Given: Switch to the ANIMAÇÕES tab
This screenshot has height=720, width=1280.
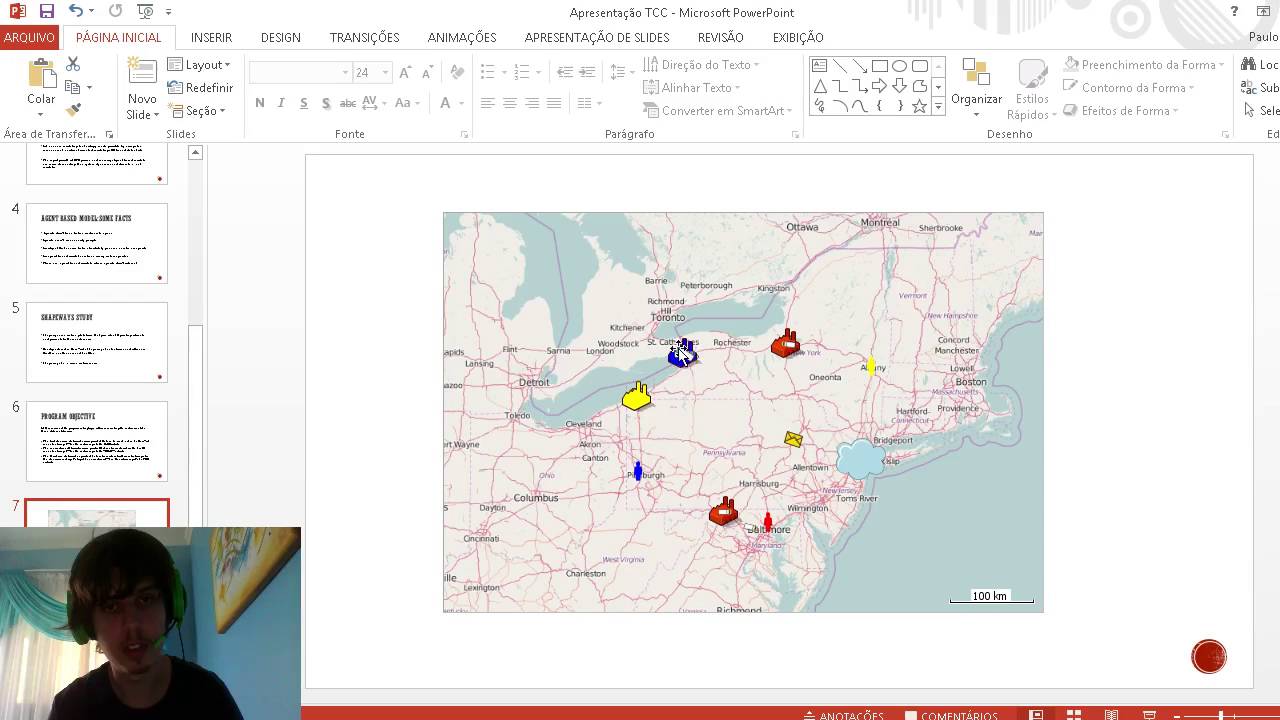Looking at the screenshot, I should coord(461,37).
